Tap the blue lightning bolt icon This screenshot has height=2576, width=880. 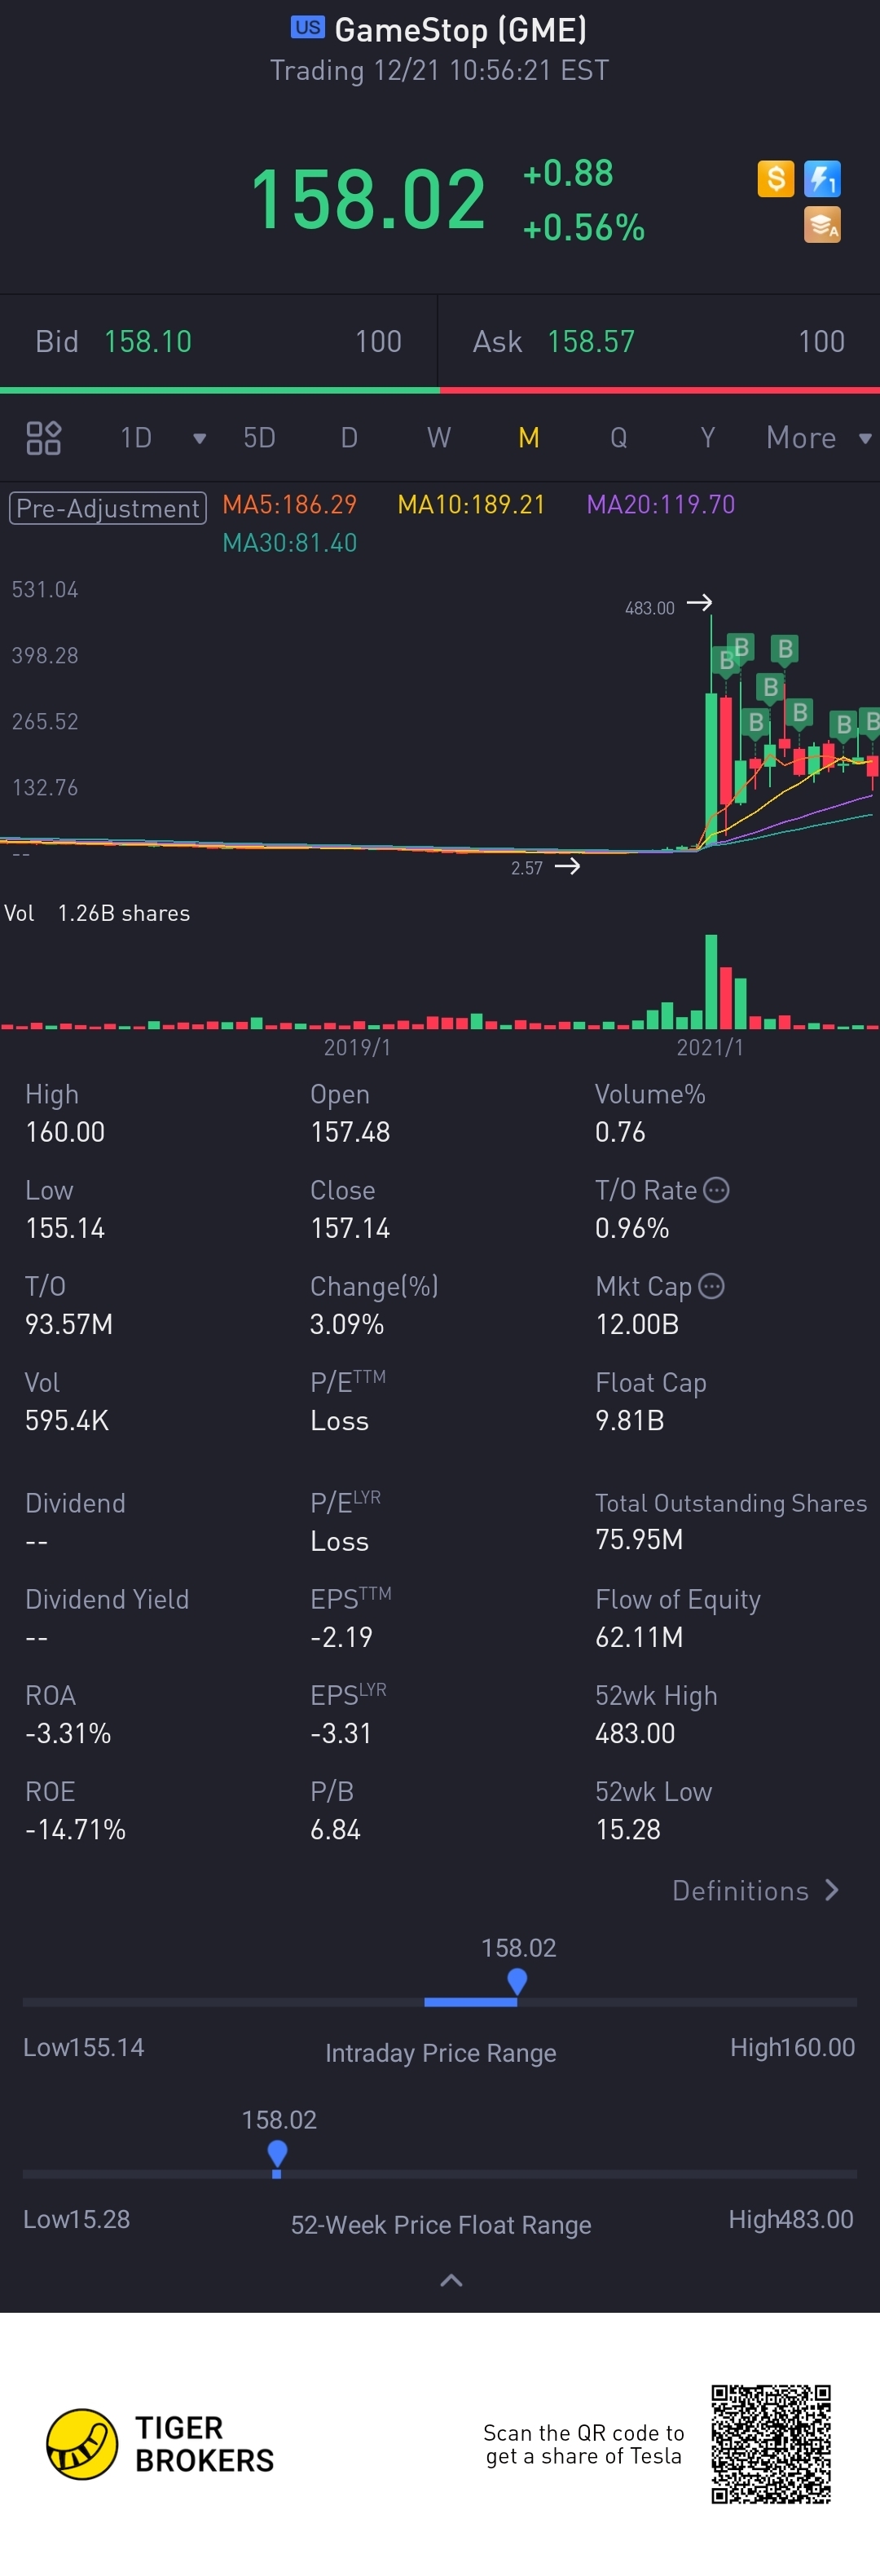(x=822, y=179)
